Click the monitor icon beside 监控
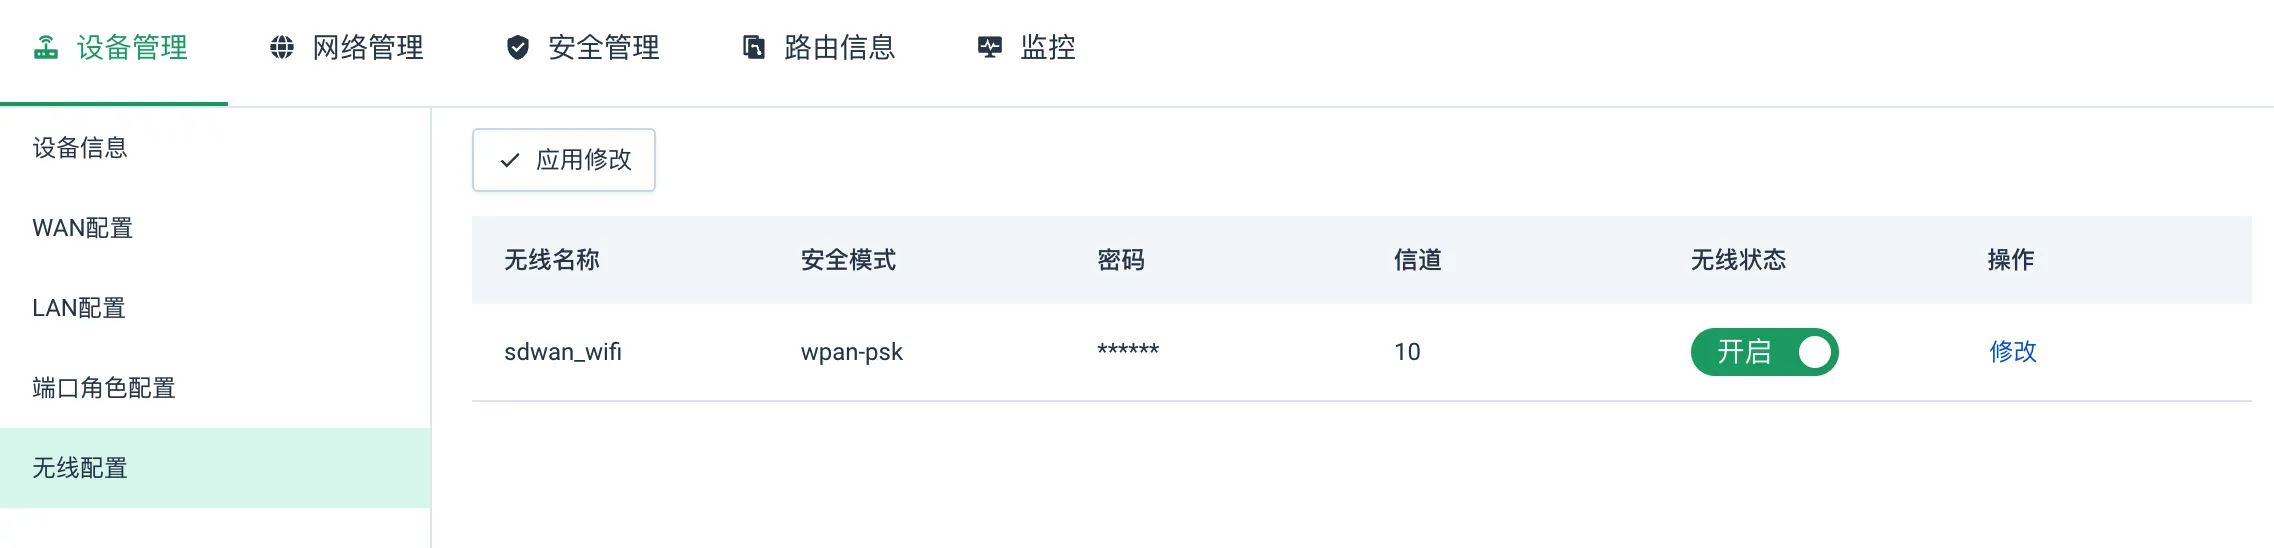 [x=990, y=47]
